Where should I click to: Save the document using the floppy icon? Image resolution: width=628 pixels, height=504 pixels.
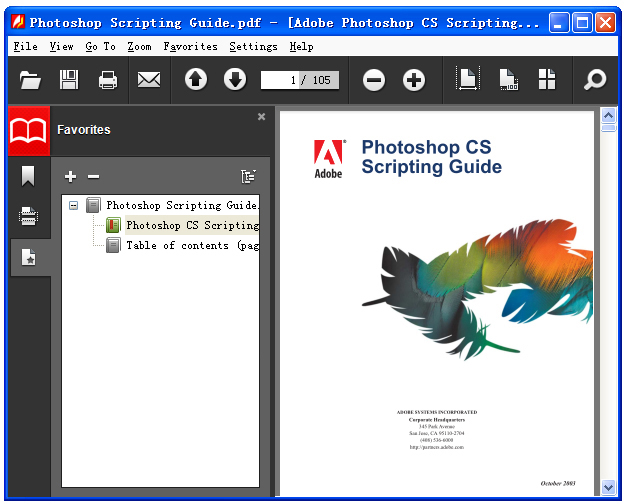(x=69, y=79)
